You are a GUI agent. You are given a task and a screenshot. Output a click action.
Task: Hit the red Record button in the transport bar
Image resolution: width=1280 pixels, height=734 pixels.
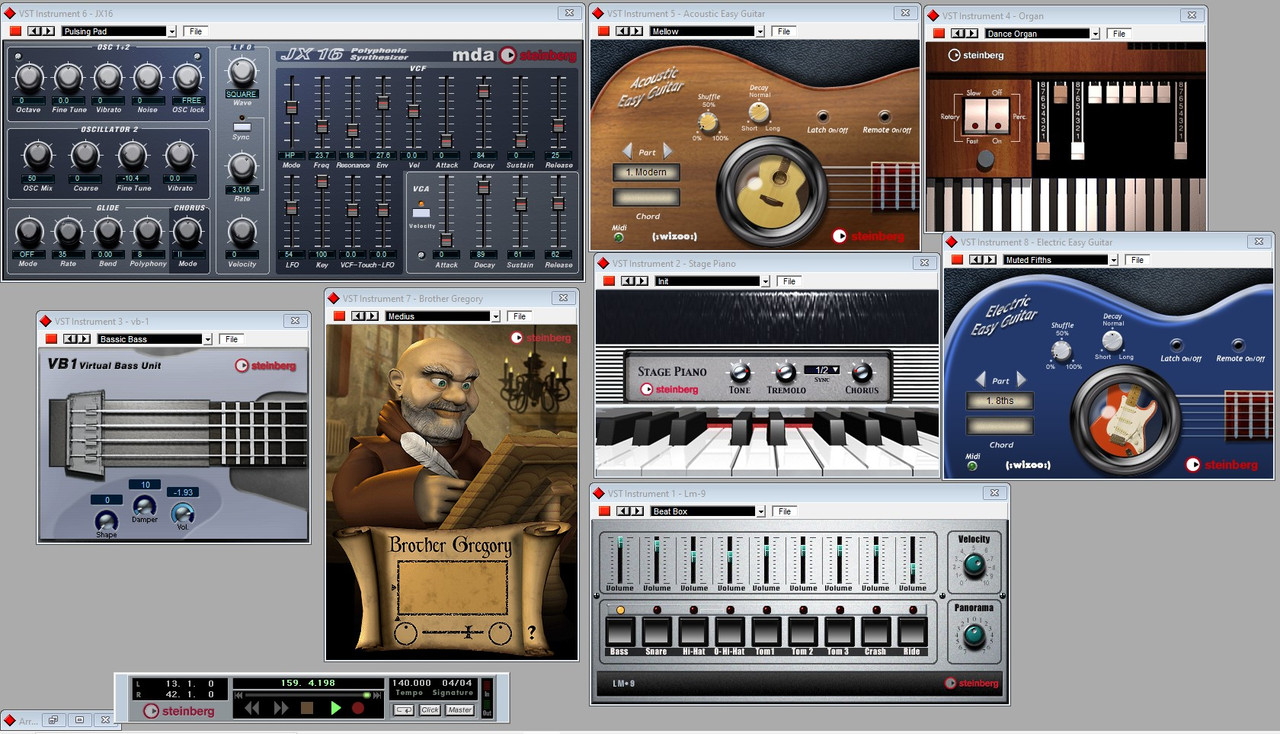pos(358,708)
